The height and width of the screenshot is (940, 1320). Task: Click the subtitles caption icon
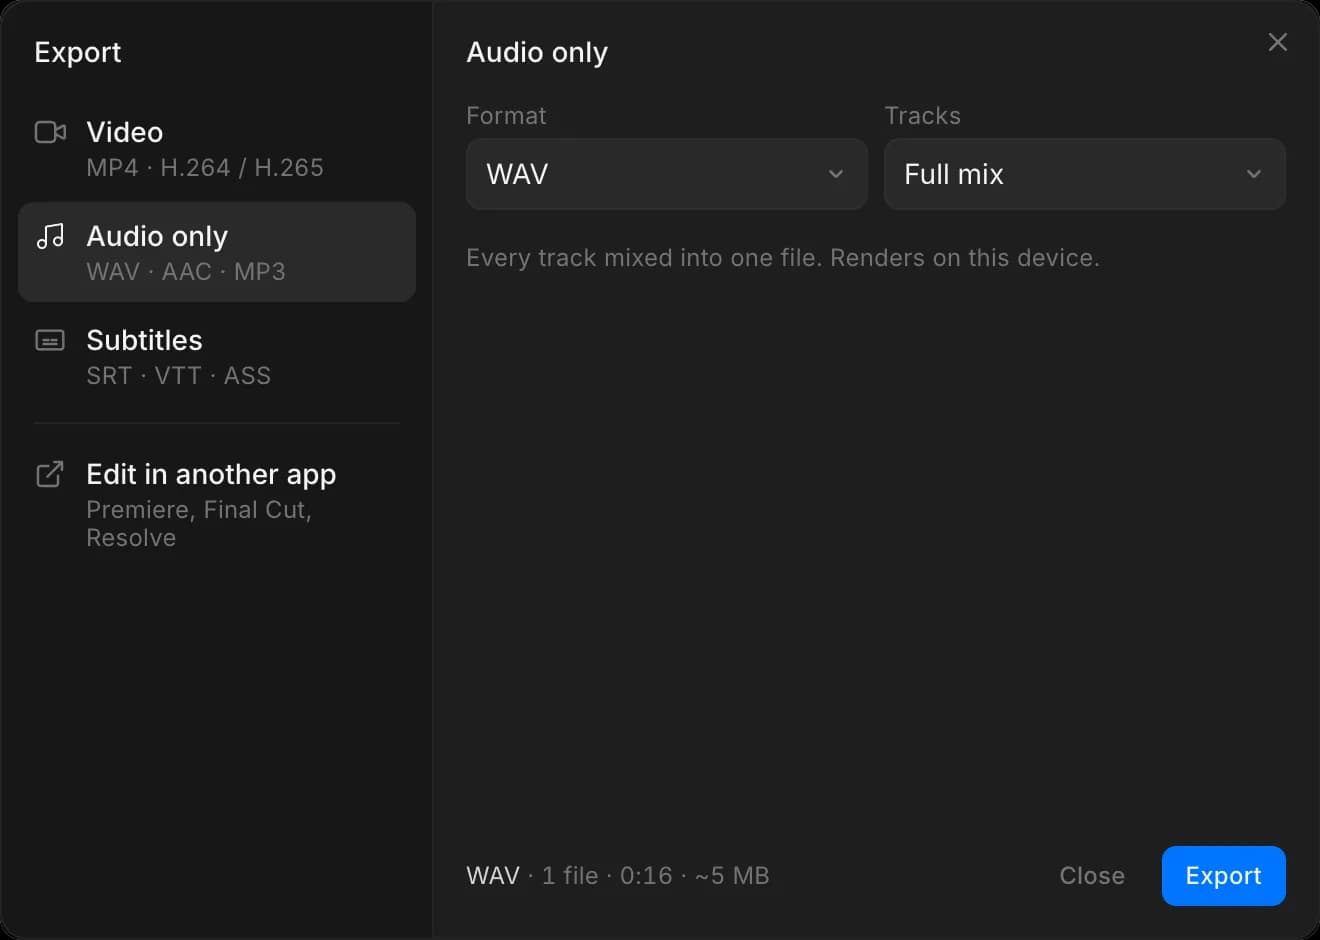50,340
